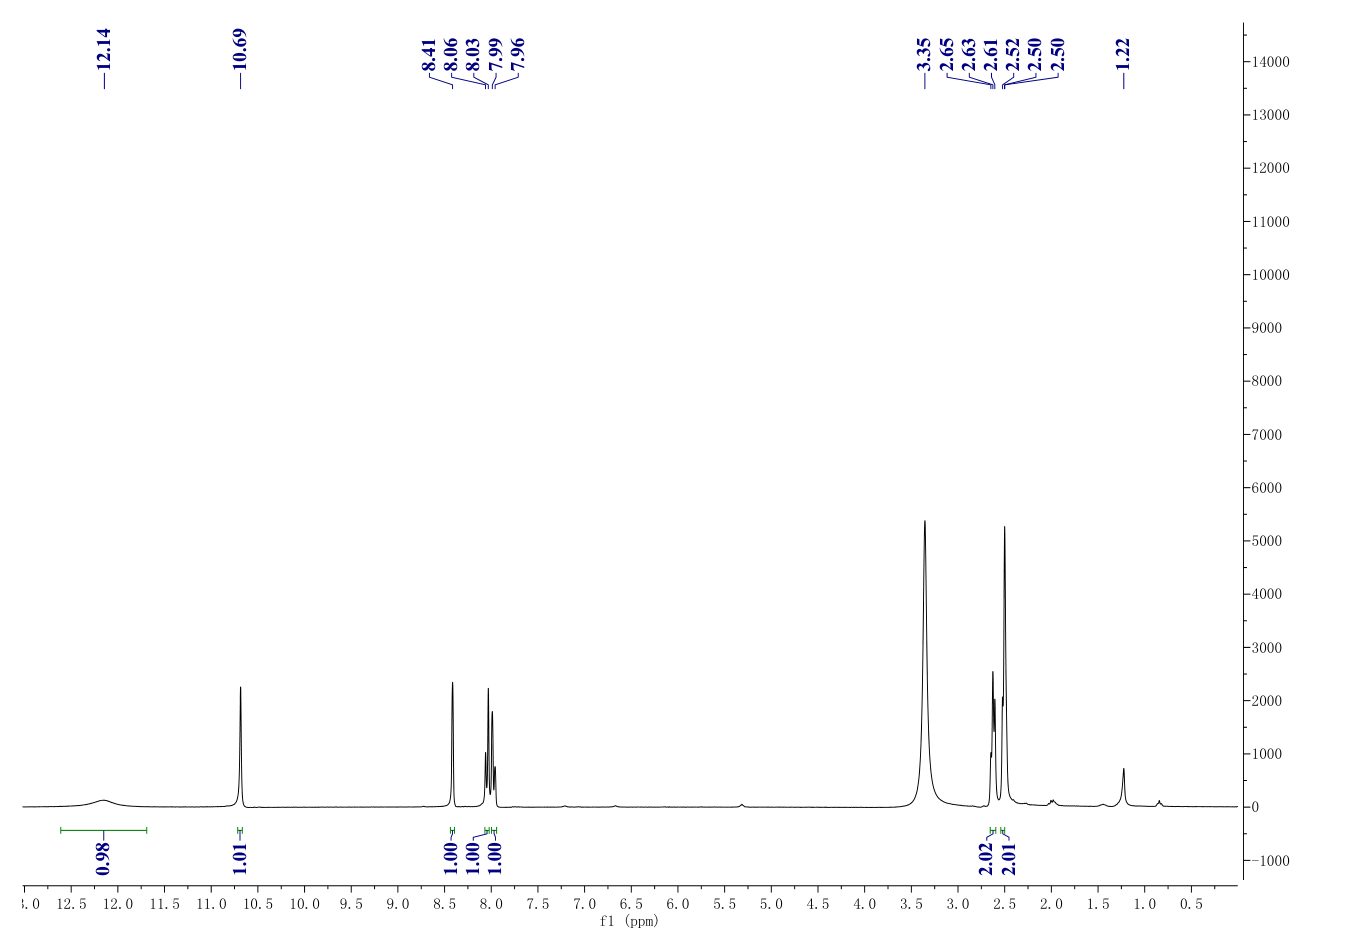1348x952 pixels.
Task: Select the 4000 intensity tick label
Action: pyautogui.click(x=1266, y=594)
